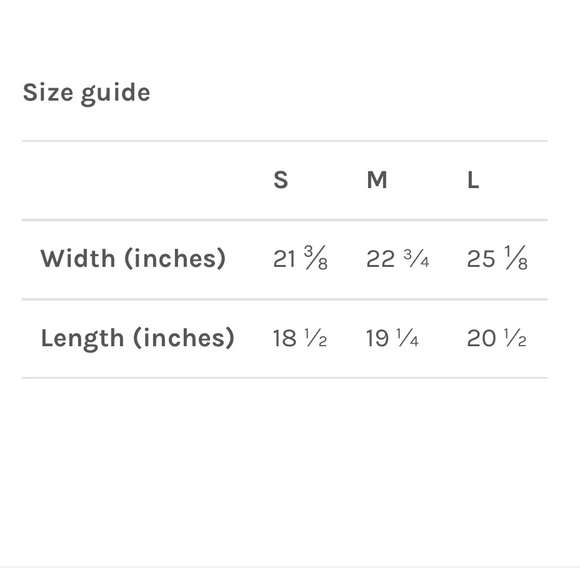The image size is (580, 580).
Task: Click the number 21 in Width row
Action: (x=284, y=259)
